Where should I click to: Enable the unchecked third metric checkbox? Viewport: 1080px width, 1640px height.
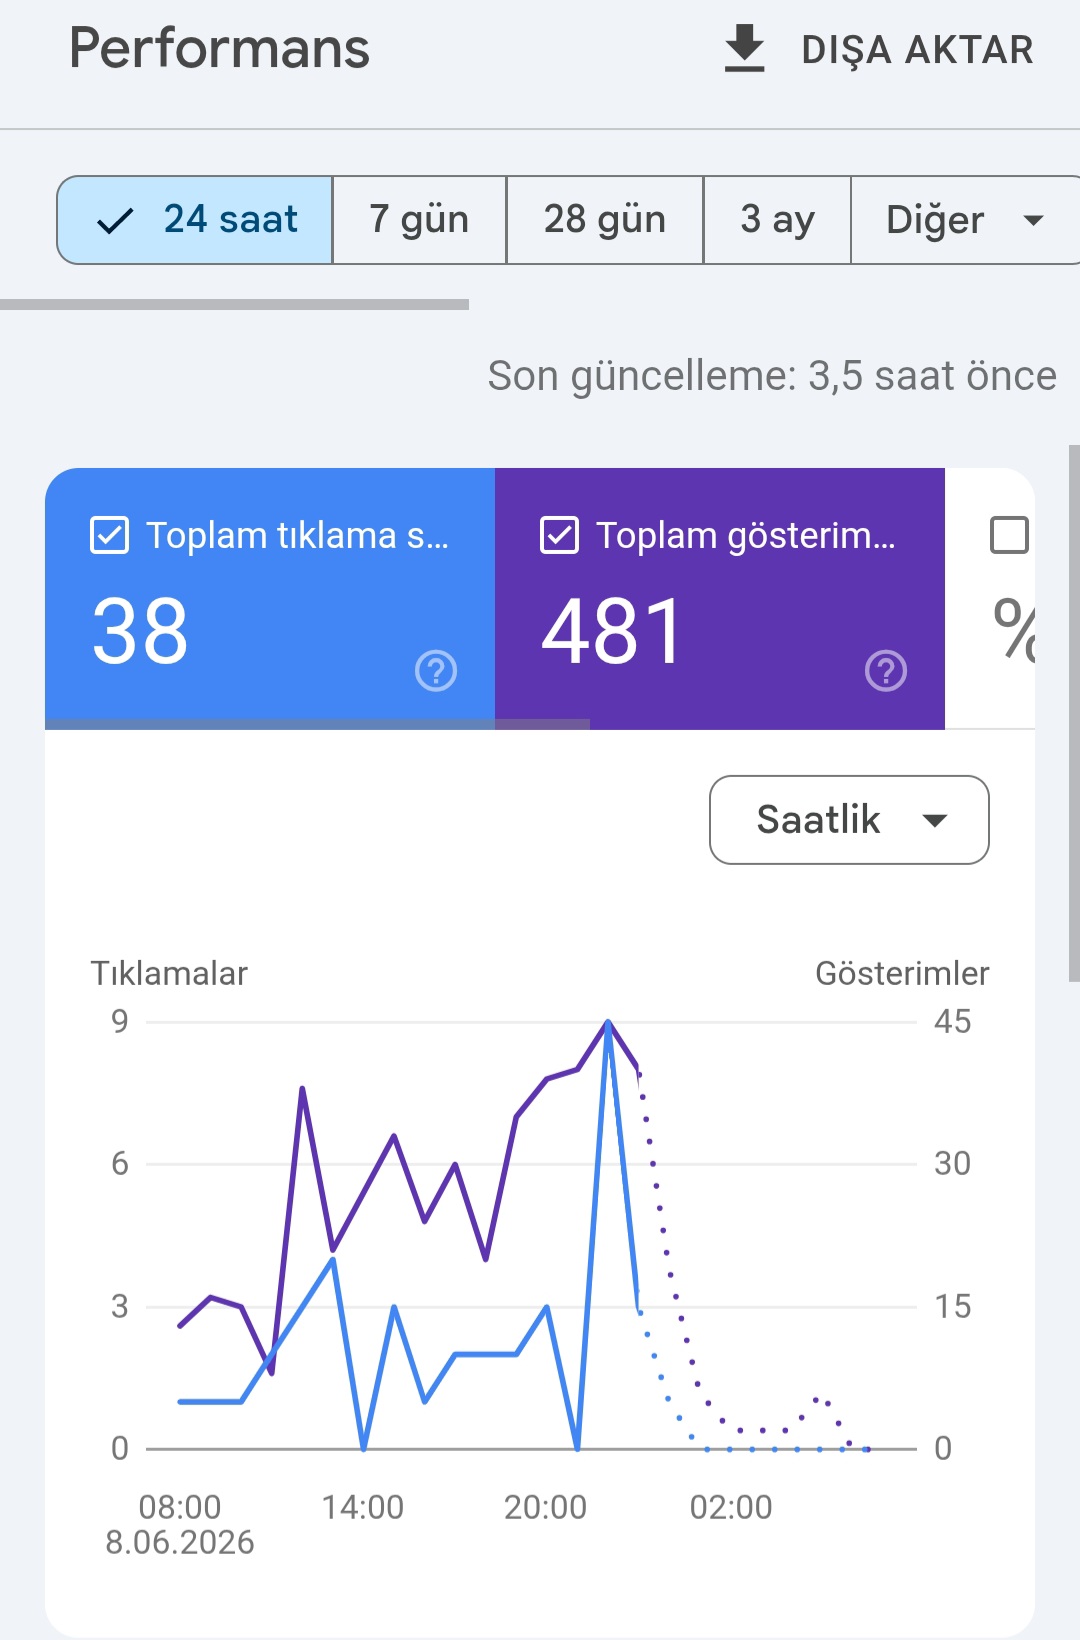click(1009, 535)
